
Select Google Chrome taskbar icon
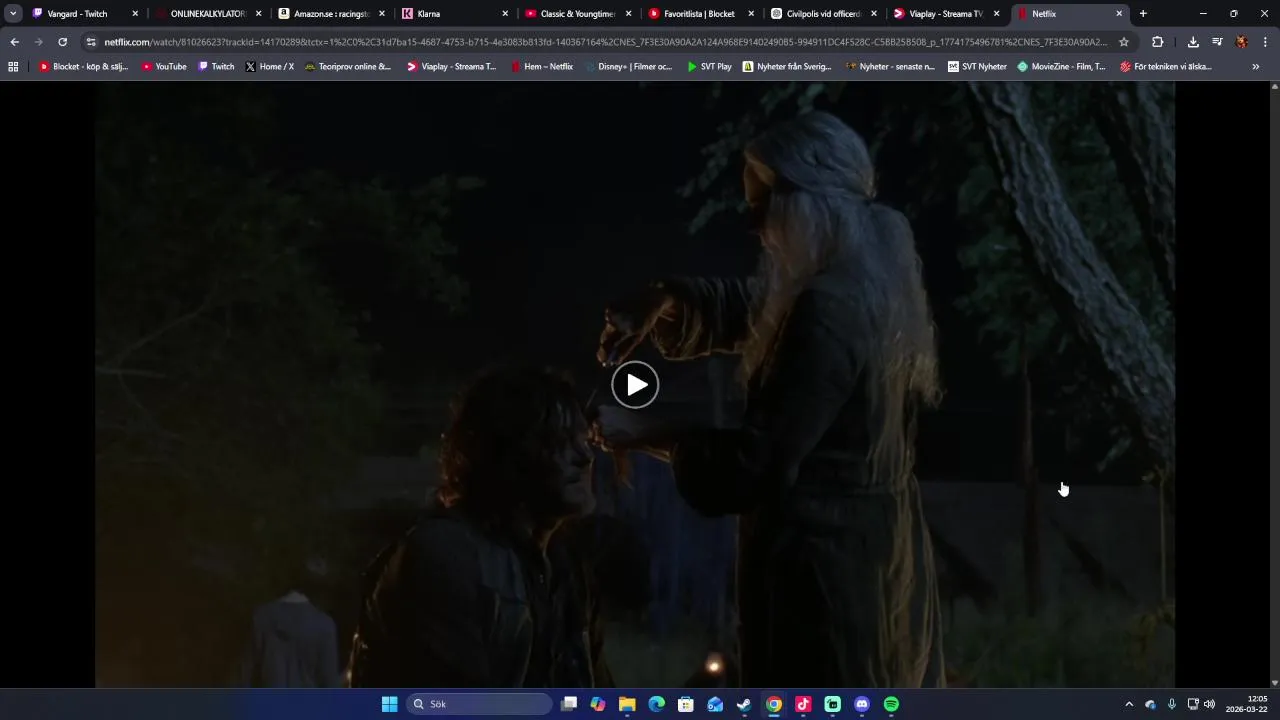[x=774, y=704]
